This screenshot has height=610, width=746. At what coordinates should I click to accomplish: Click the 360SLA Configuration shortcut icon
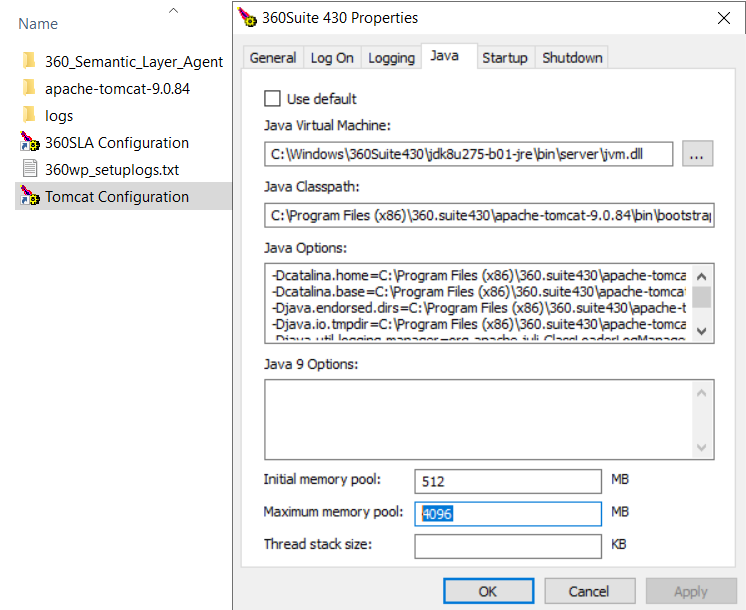coord(29,142)
